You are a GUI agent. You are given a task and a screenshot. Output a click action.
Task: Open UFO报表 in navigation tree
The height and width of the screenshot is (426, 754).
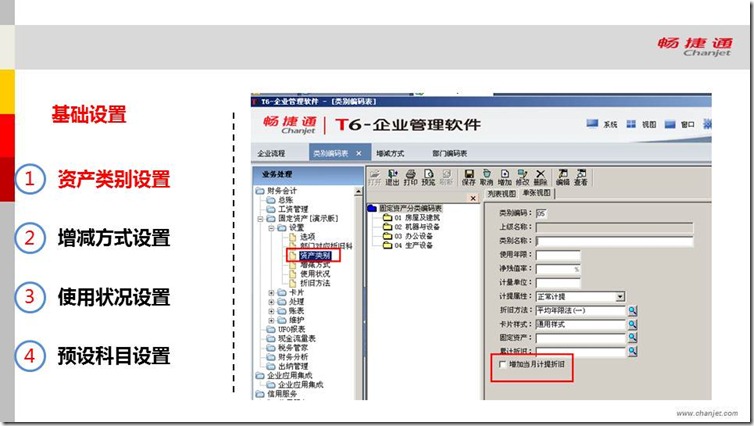click(x=291, y=329)
